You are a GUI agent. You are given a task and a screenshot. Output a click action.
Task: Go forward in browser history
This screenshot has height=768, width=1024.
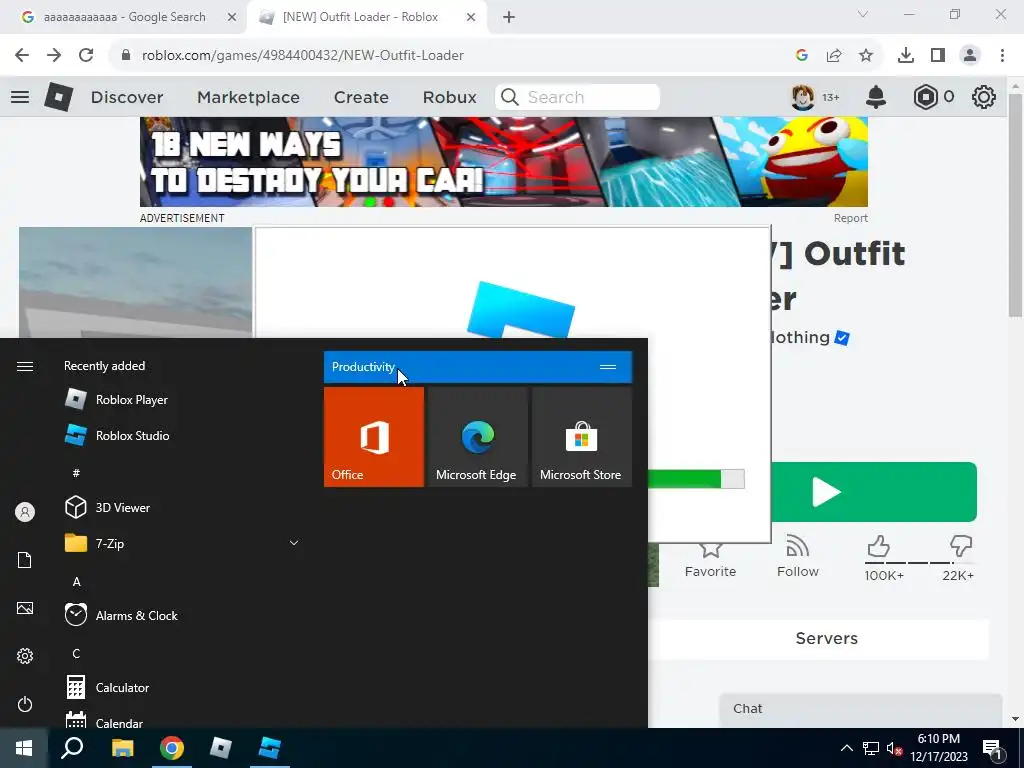click(54, 56)
